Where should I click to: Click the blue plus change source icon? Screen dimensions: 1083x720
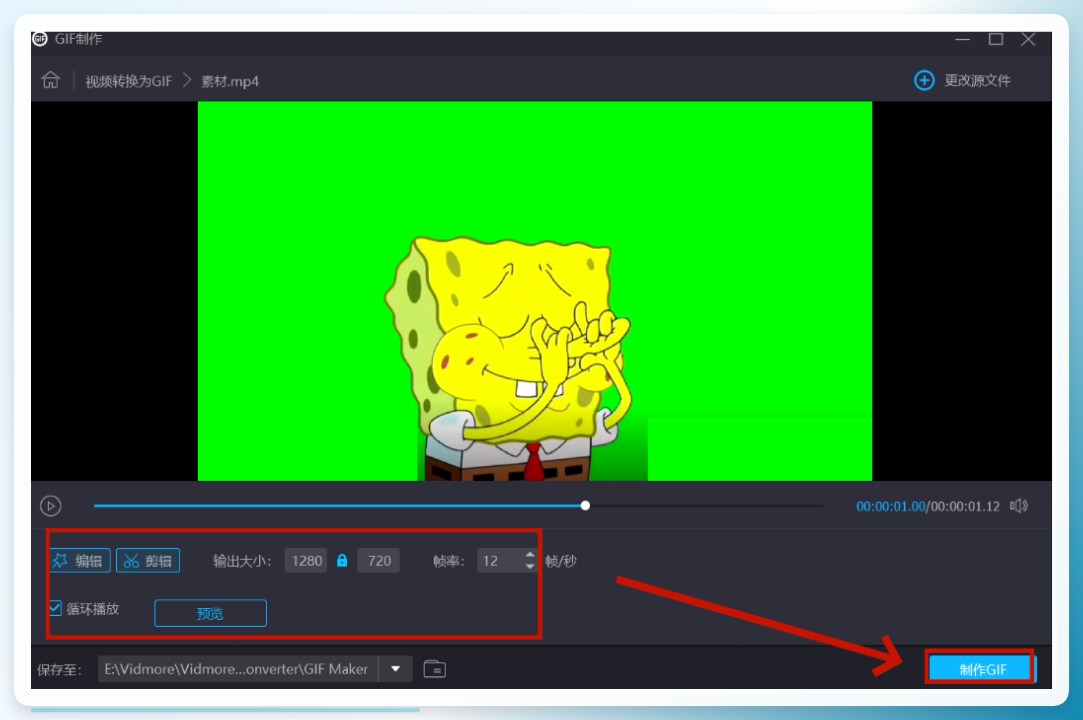coord(923,80)
